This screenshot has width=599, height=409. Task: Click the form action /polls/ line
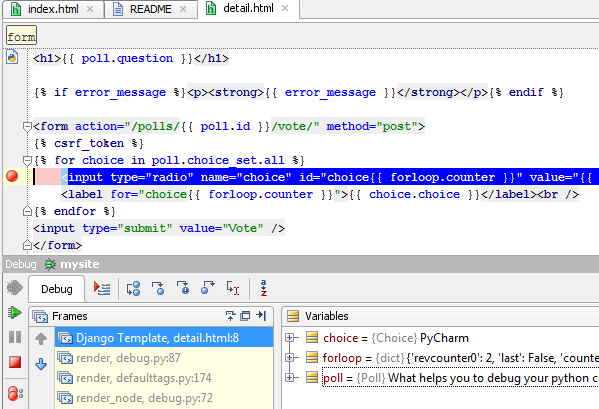click(x=229, y=126)
